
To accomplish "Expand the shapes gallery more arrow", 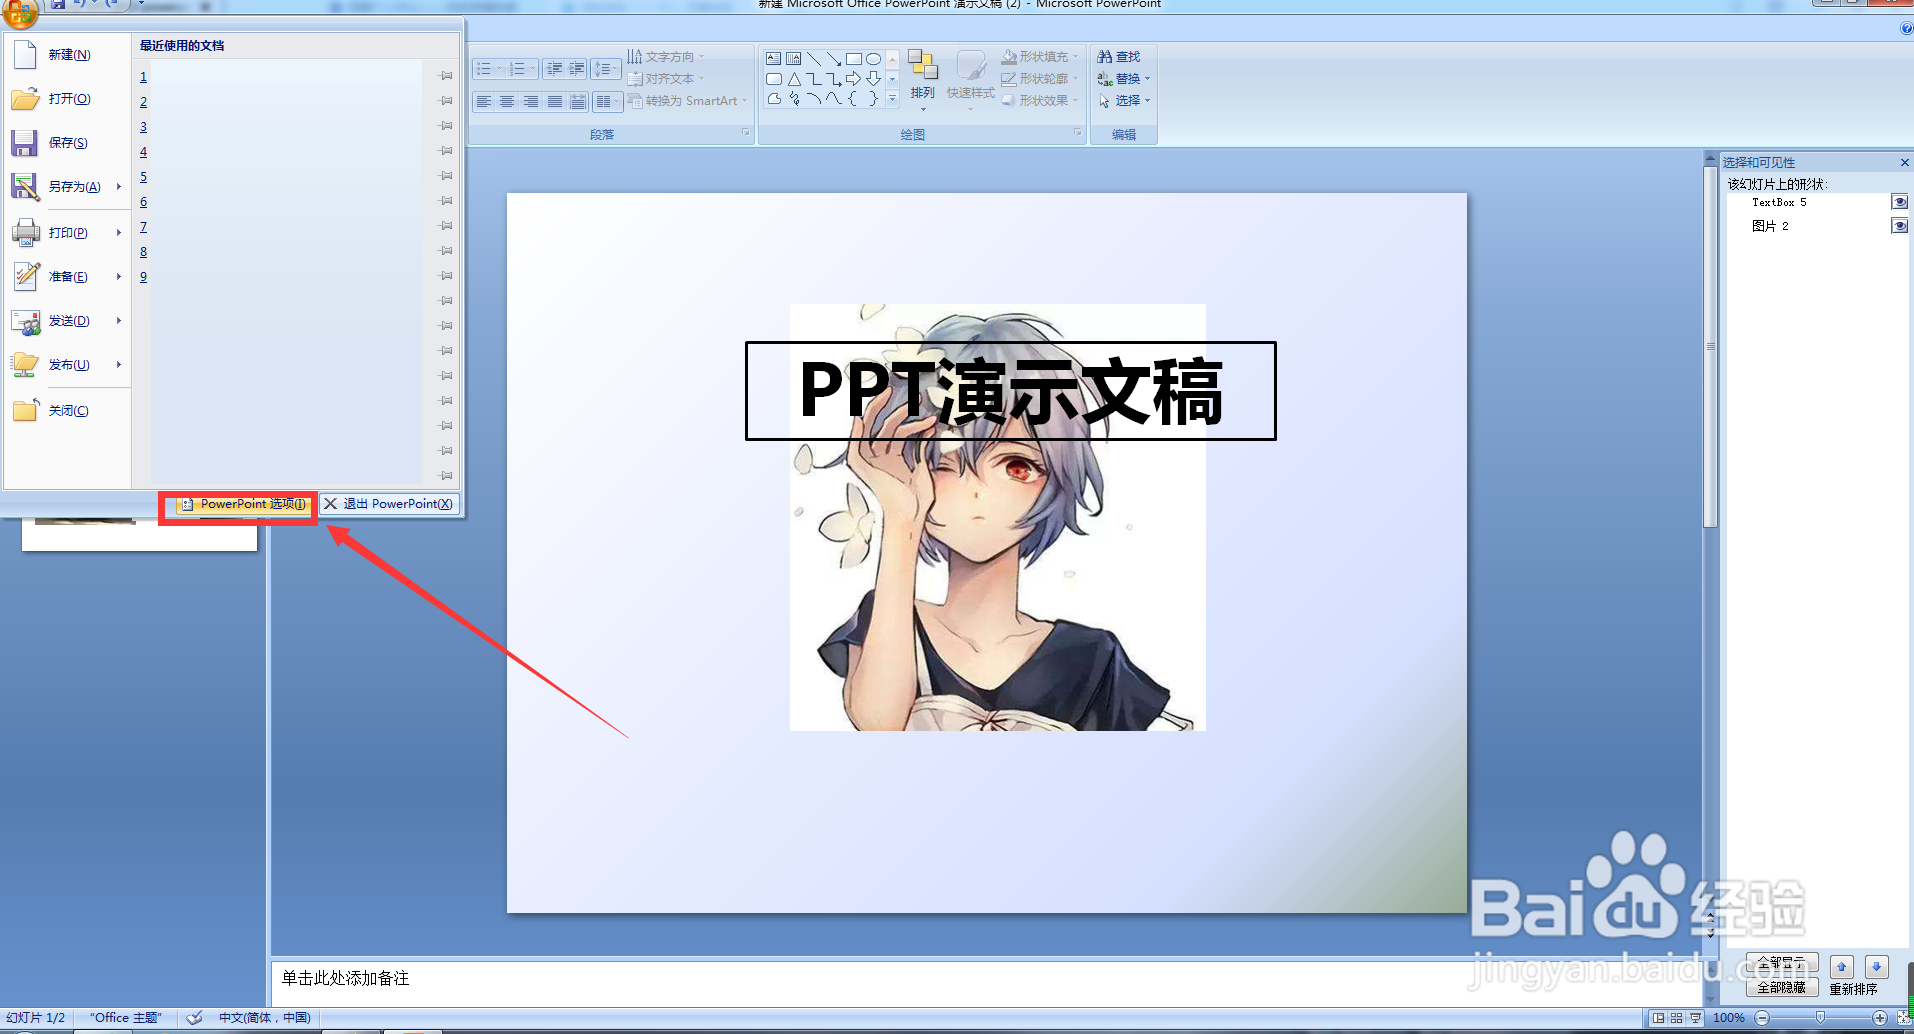I will click(x=893, y=99).
